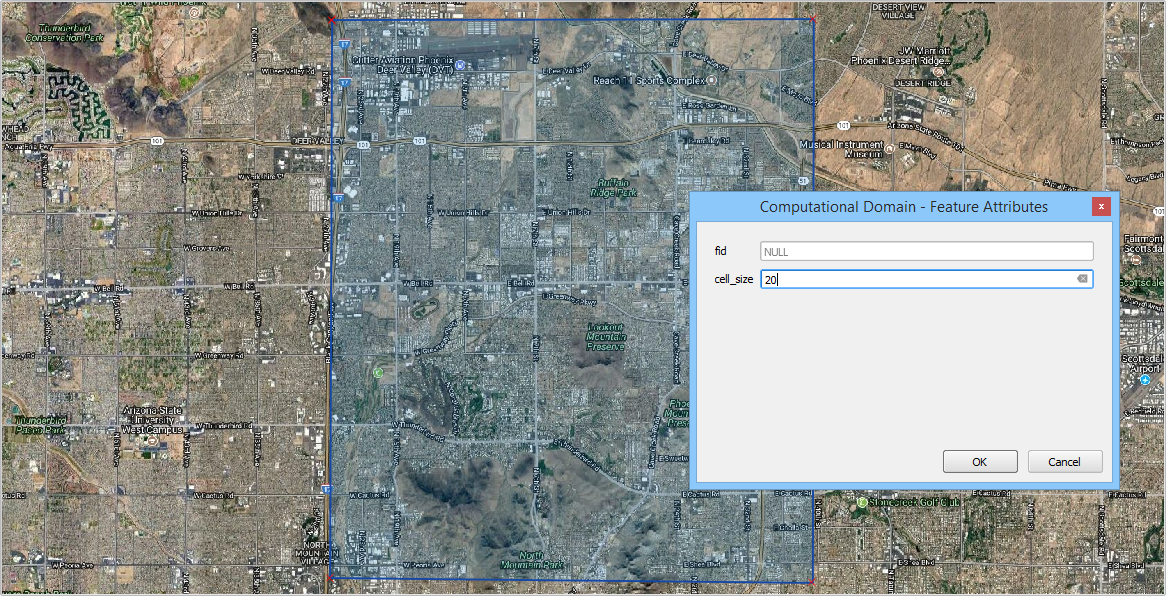This screenshot has height=596, width=1166.
Task: Click the clear icon in cell_size field
Action: [x=1082, y=279]
